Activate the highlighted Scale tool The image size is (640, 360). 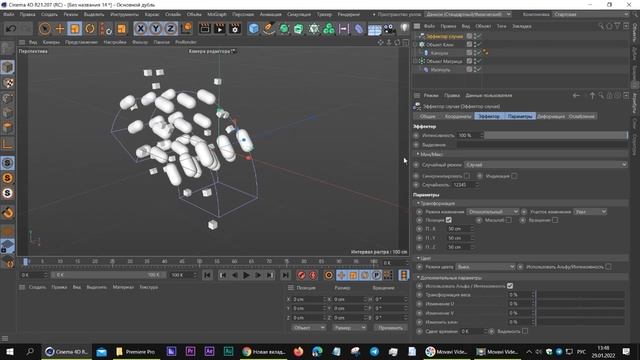tap(75, 29)
